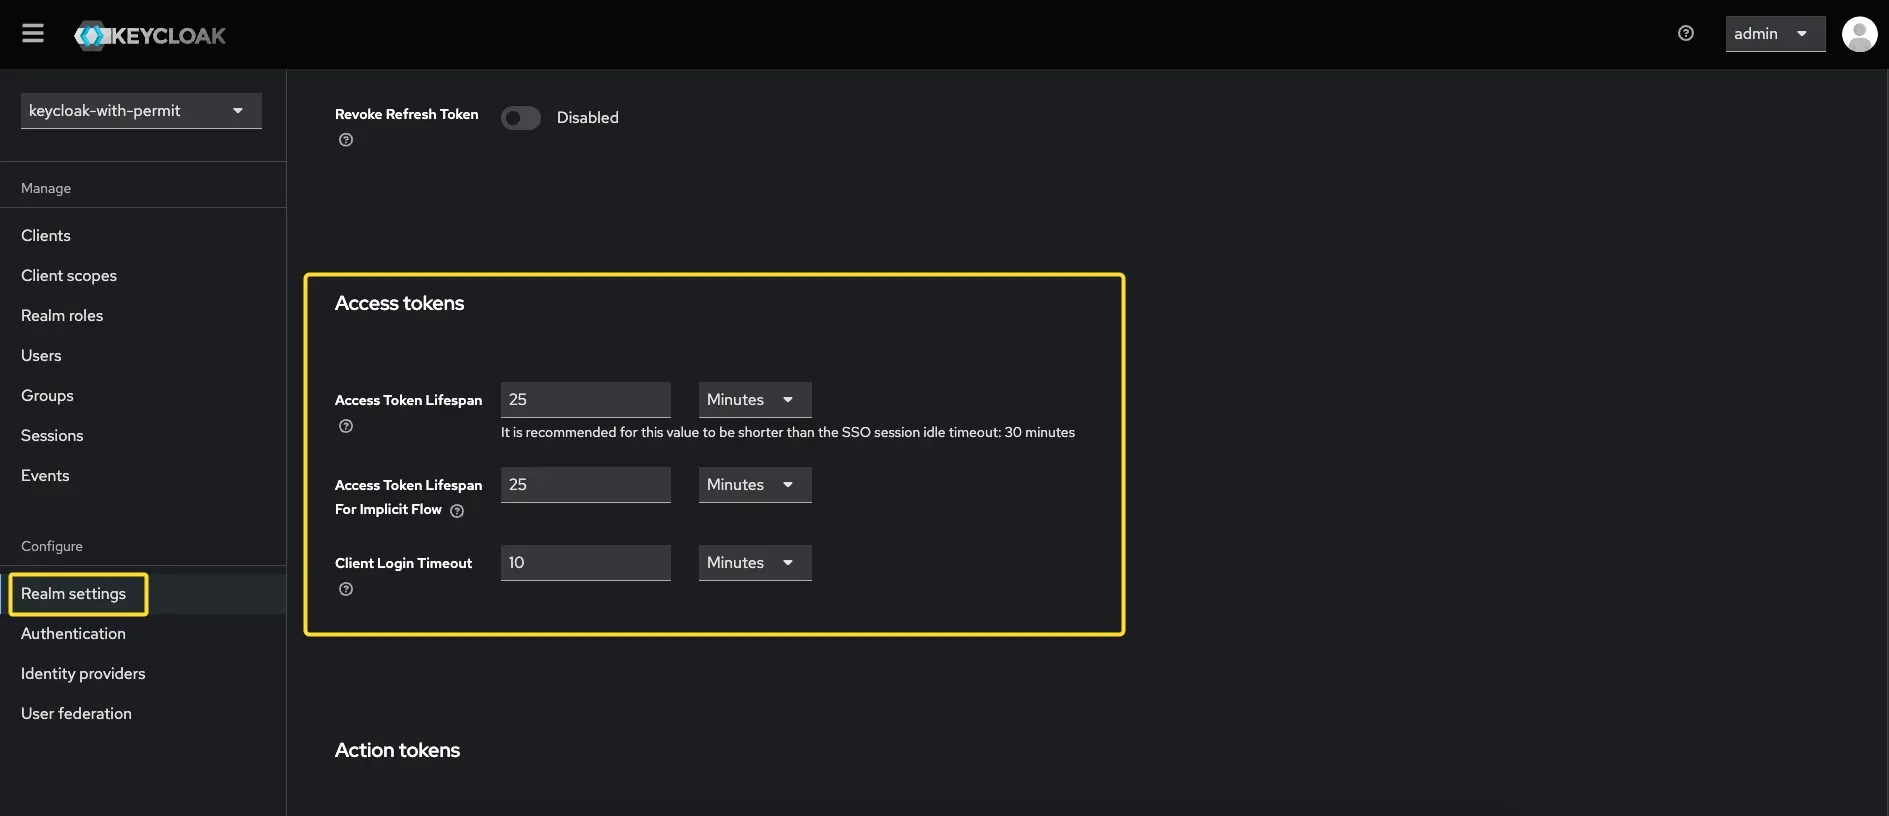The height and width of the screenshot is (816, 1889).
Task: Change Access Token Lifespan unit dropdown
Action: click(x=754, y=400)
